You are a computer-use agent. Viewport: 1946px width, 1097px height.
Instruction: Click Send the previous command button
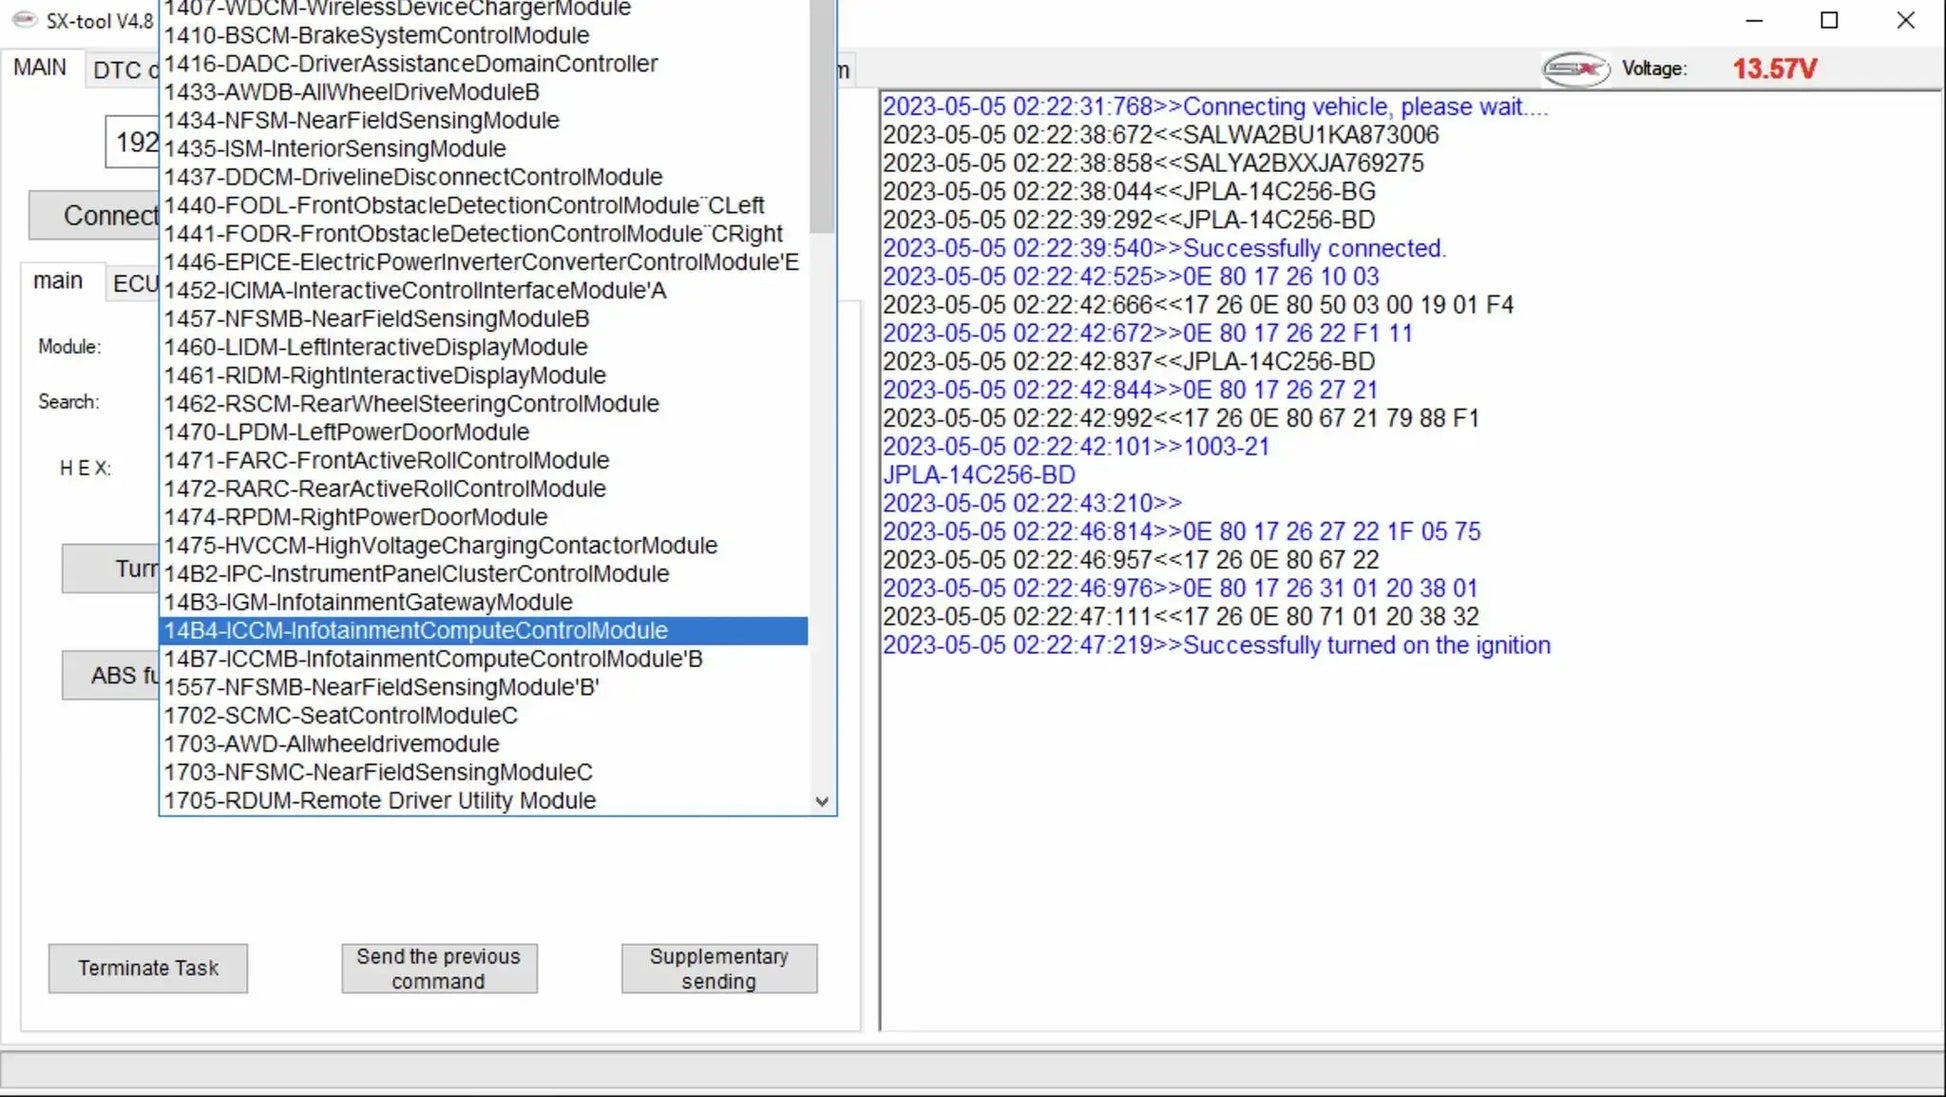(x=439, y=968)
